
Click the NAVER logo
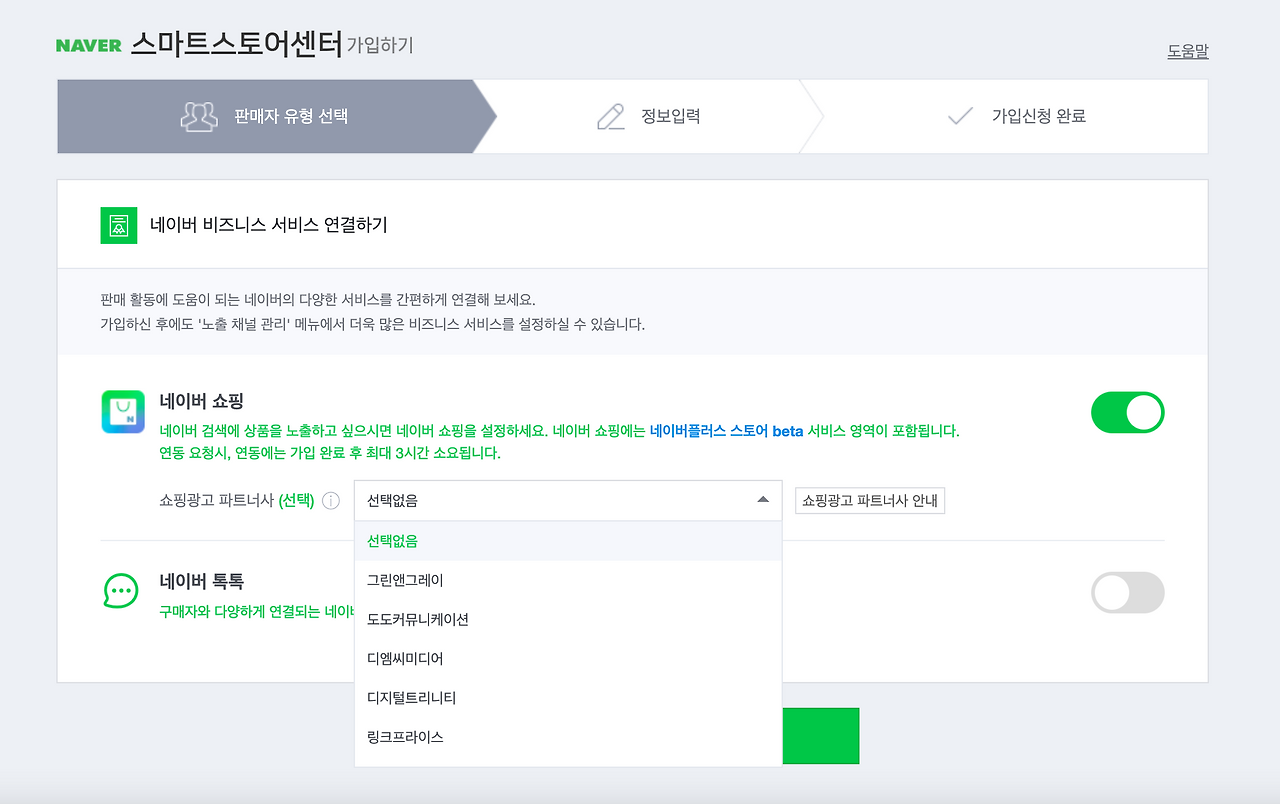pyautogui.click(x=89, y=46)
